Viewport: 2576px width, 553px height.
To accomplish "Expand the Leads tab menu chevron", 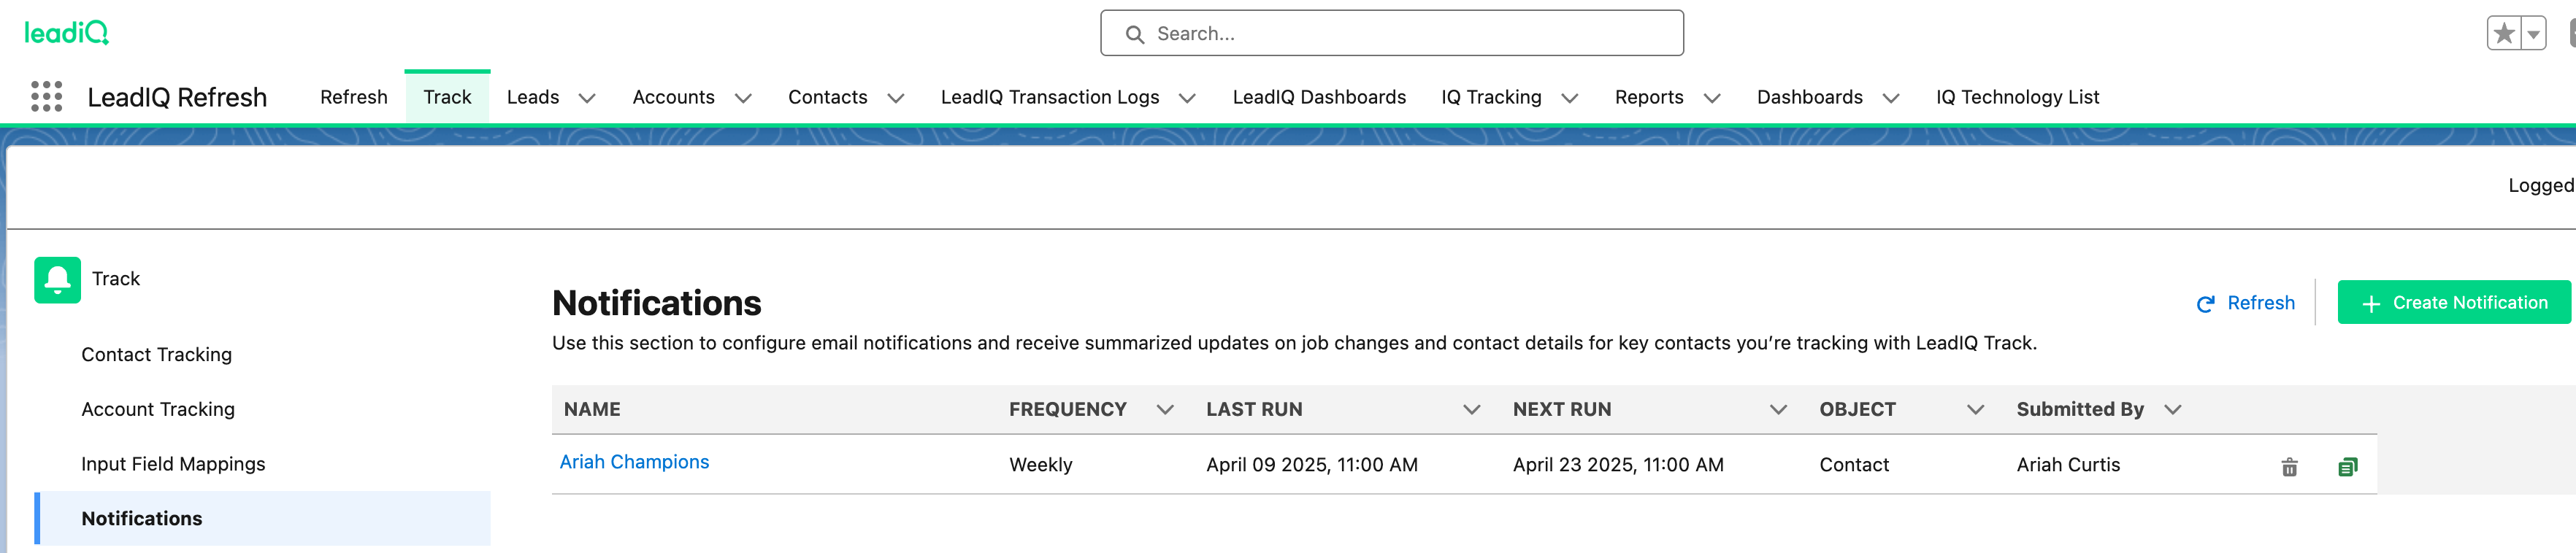I will pos(587,98).
